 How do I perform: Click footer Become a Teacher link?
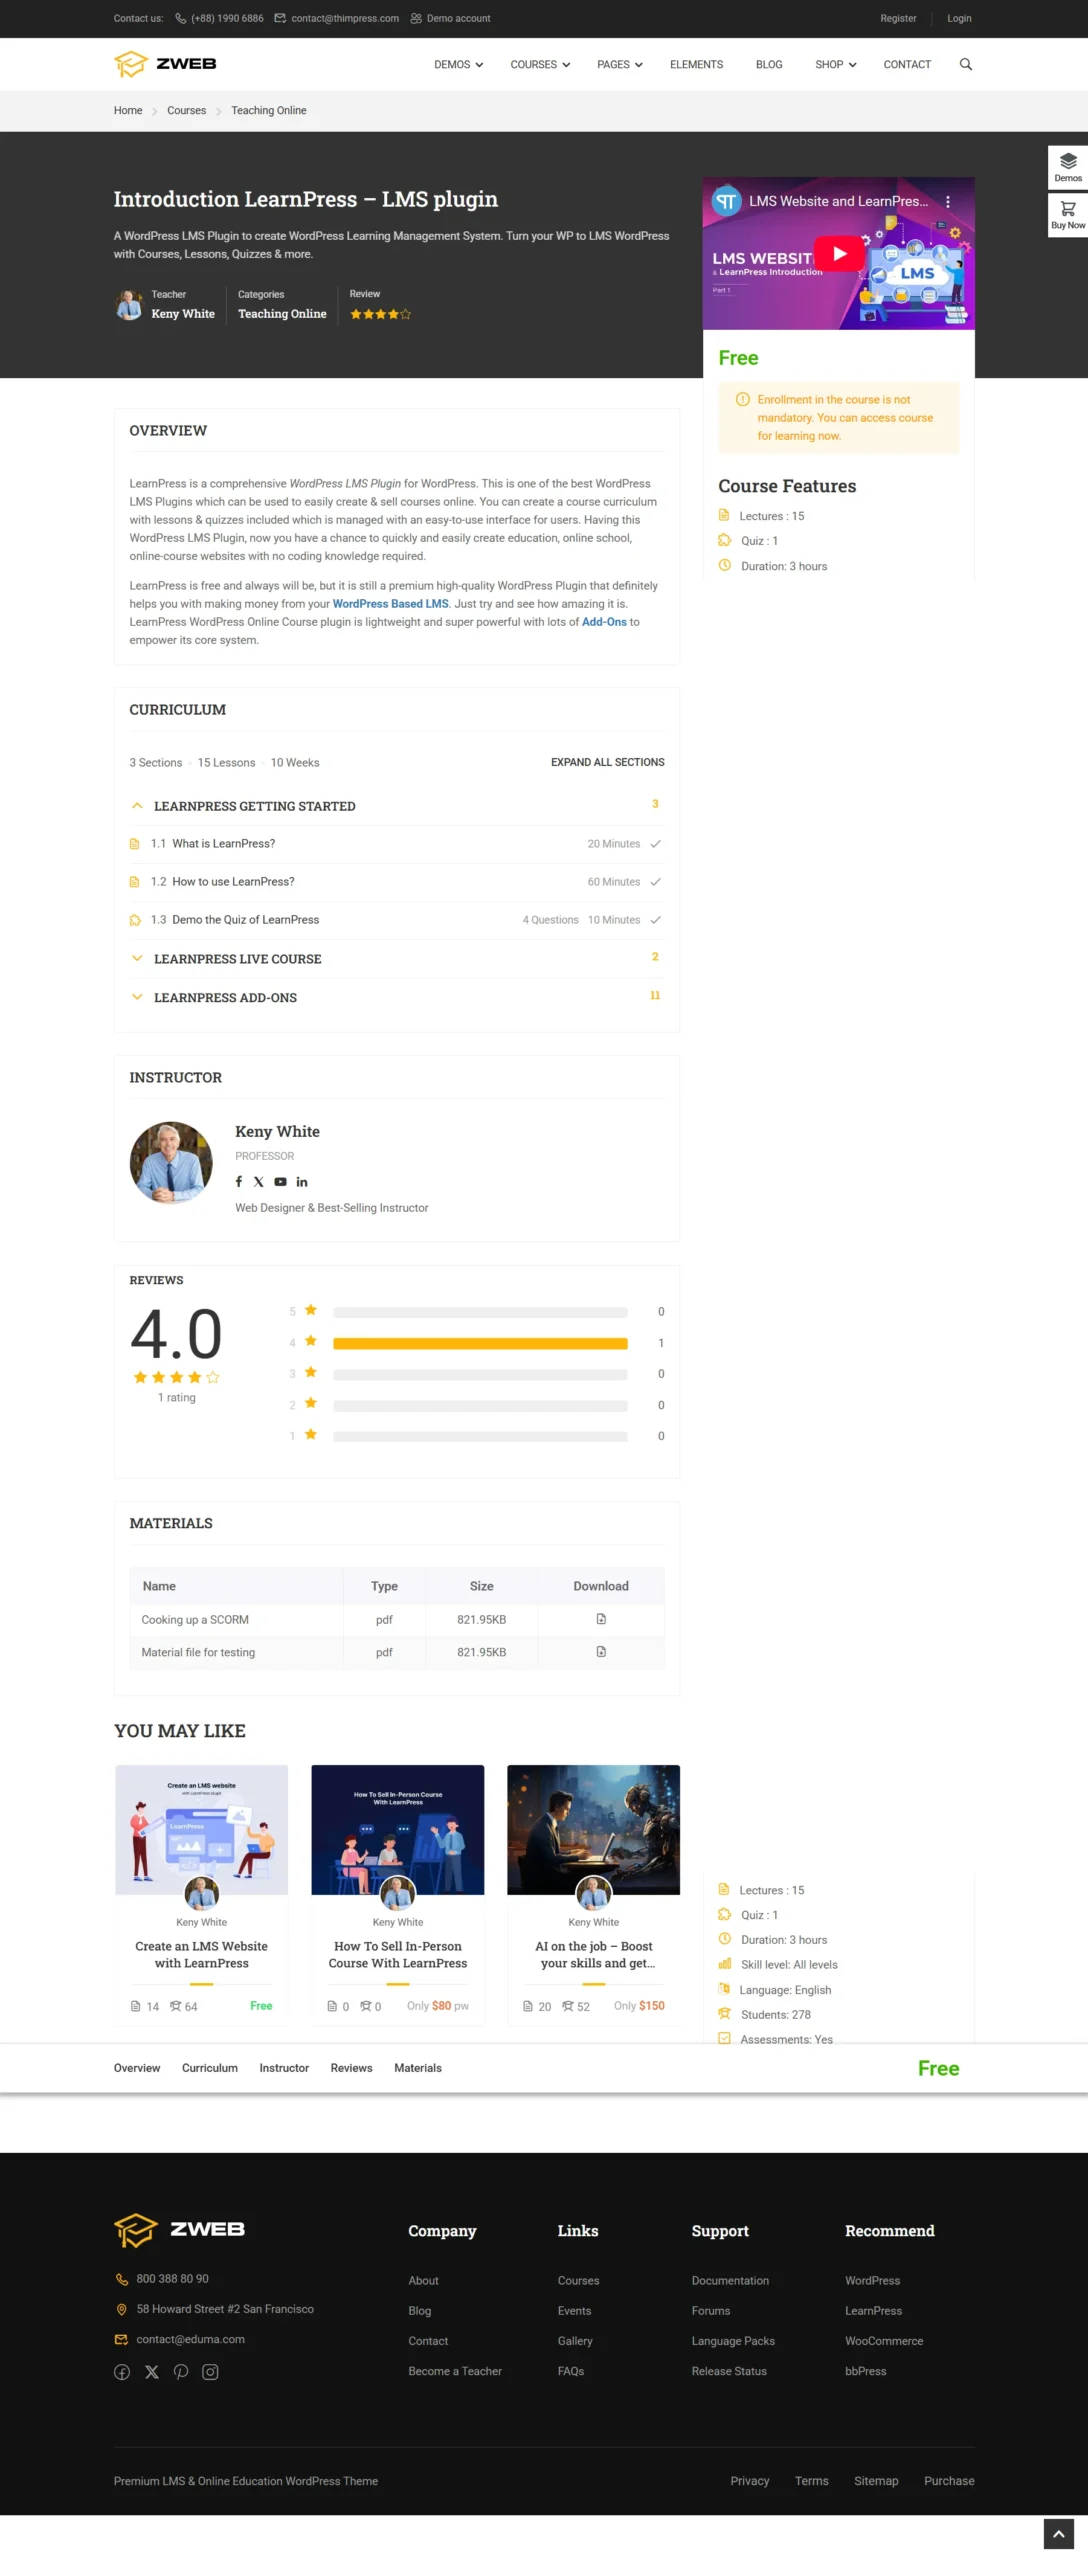click(455, 2370)
